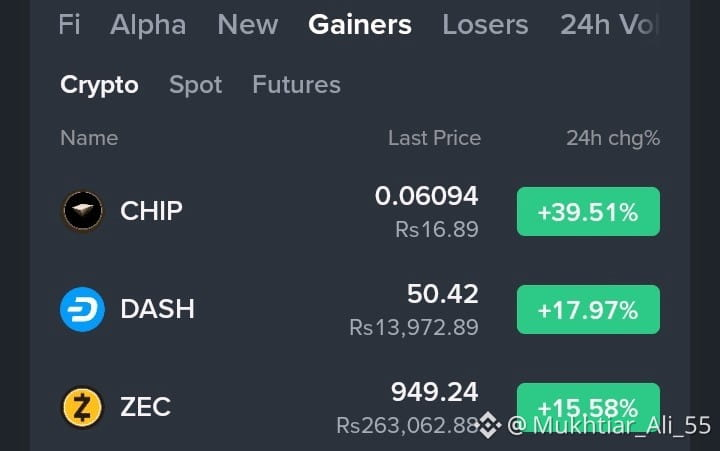Open the Losers tab
The width and height of the screenshot is (720, 451).
tap(485, 25)
